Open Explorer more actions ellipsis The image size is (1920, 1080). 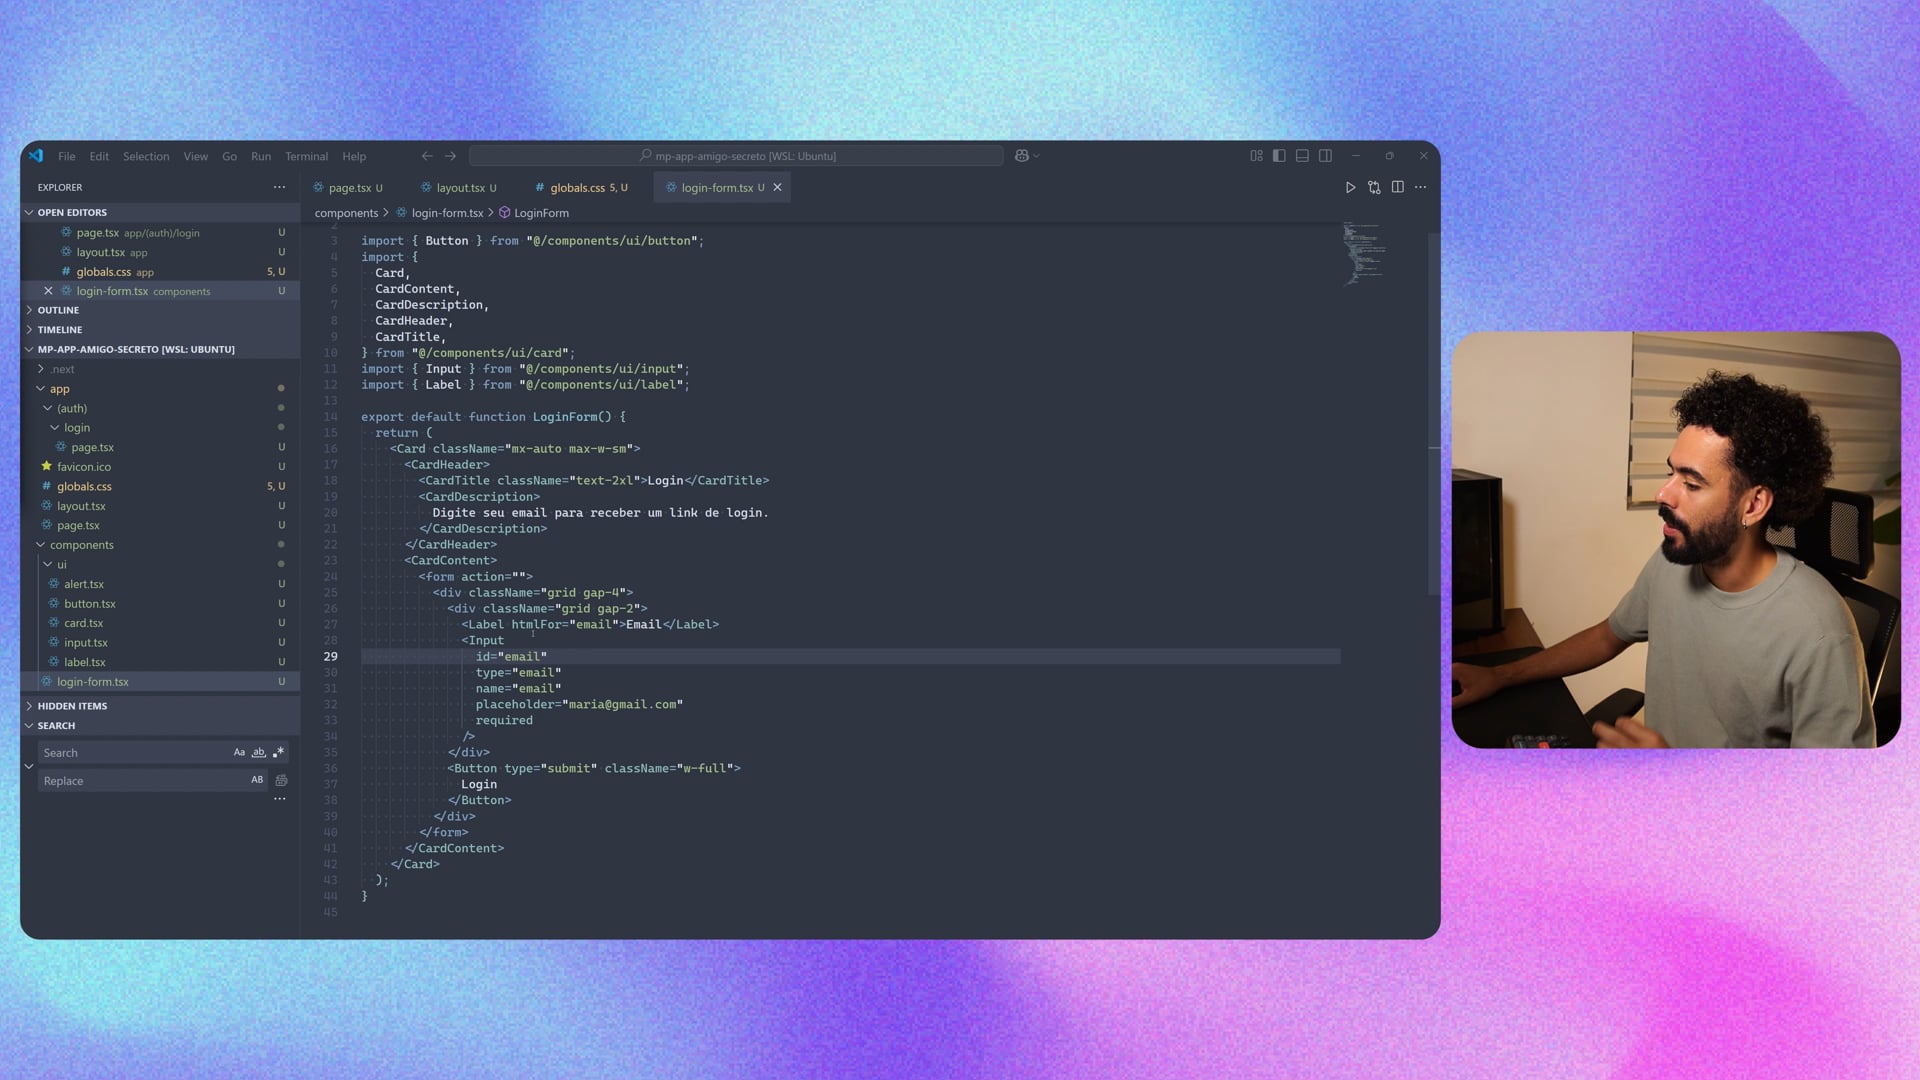pos(279,187)
